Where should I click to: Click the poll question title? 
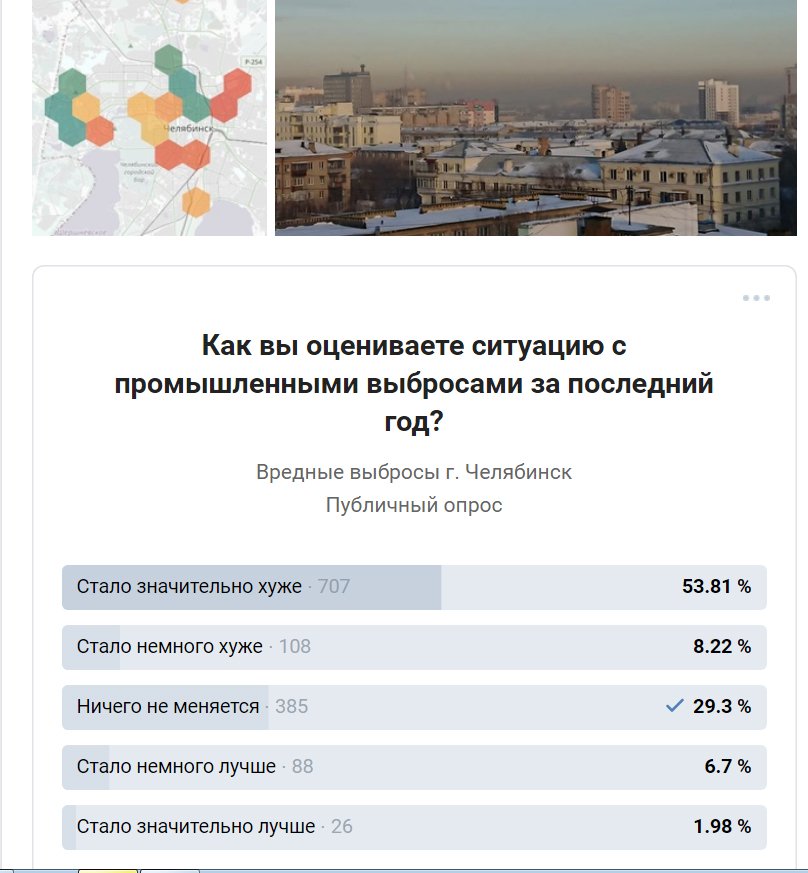pos(414,384)
